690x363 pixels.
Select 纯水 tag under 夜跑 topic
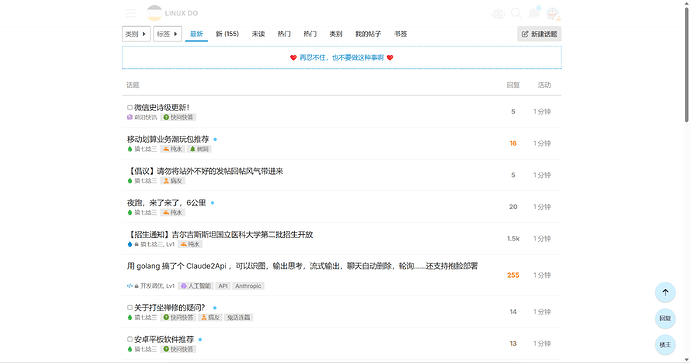click(172, 213)
